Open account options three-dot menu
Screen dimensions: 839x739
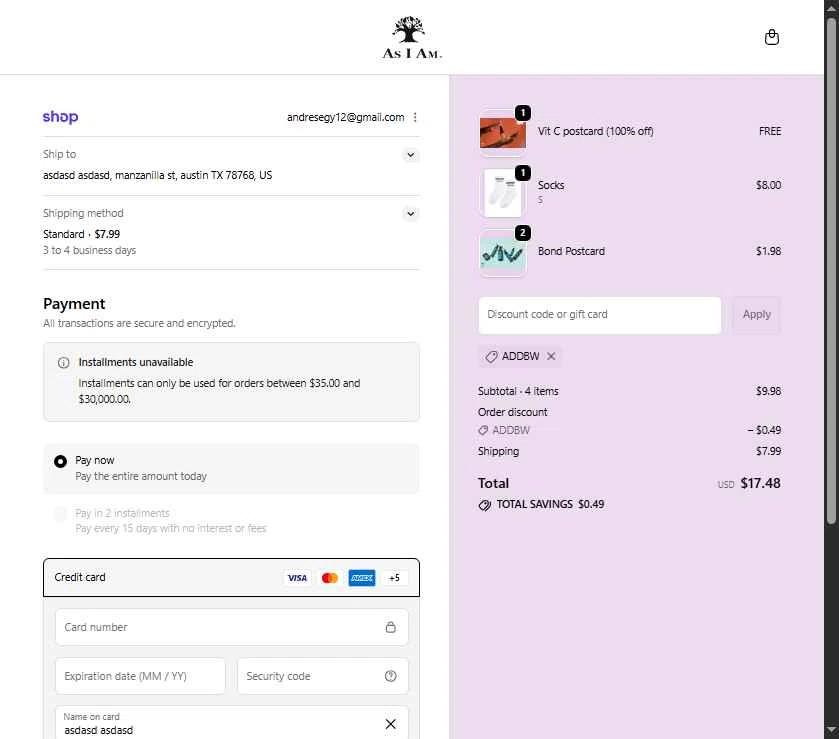coord(415,117)
